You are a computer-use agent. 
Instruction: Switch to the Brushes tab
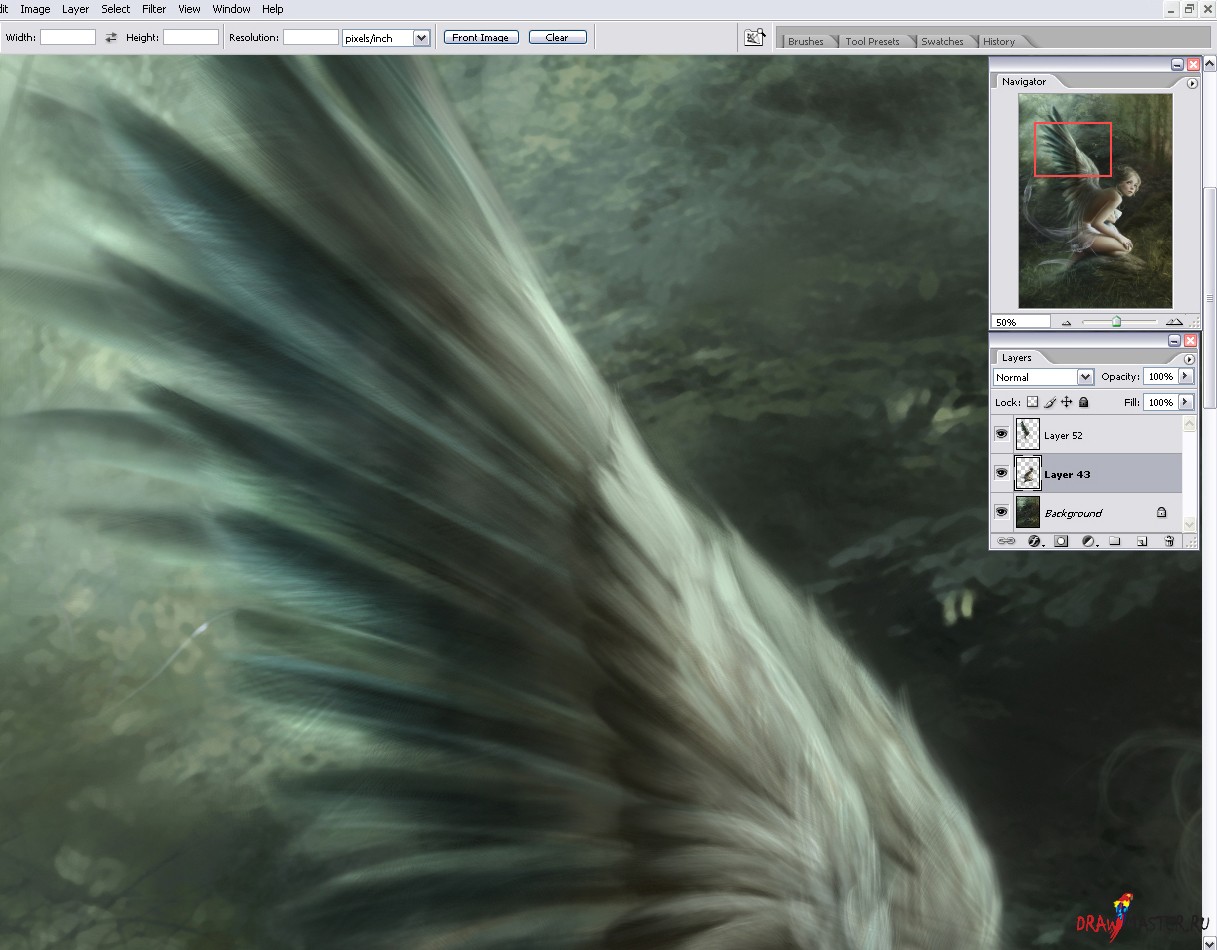pyautogui.click(x=806, y=41)
